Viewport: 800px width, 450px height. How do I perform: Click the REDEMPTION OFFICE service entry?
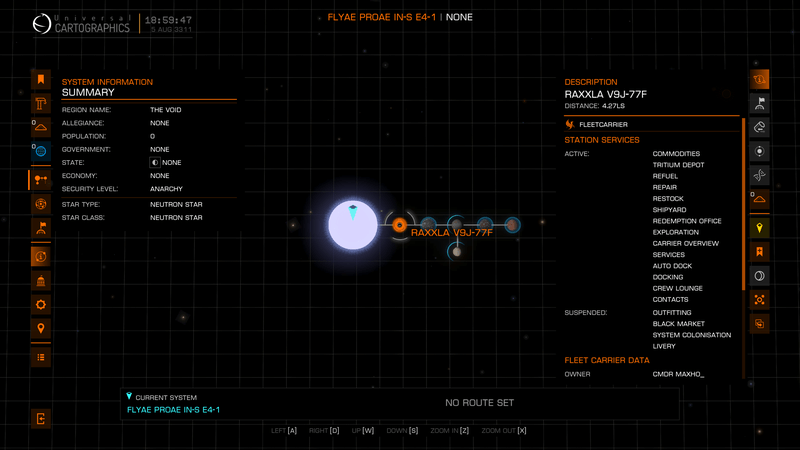pyautogui.click(x=687, y=221)
